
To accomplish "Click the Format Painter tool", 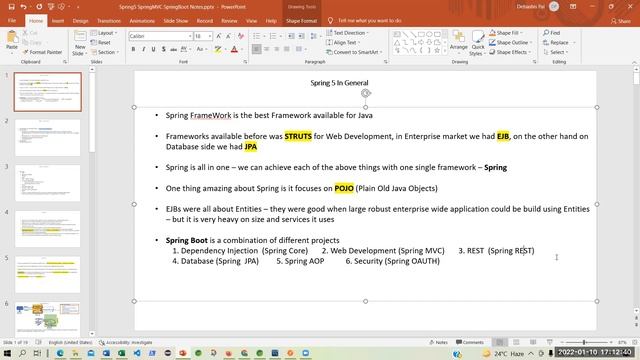I will (42, 52).
